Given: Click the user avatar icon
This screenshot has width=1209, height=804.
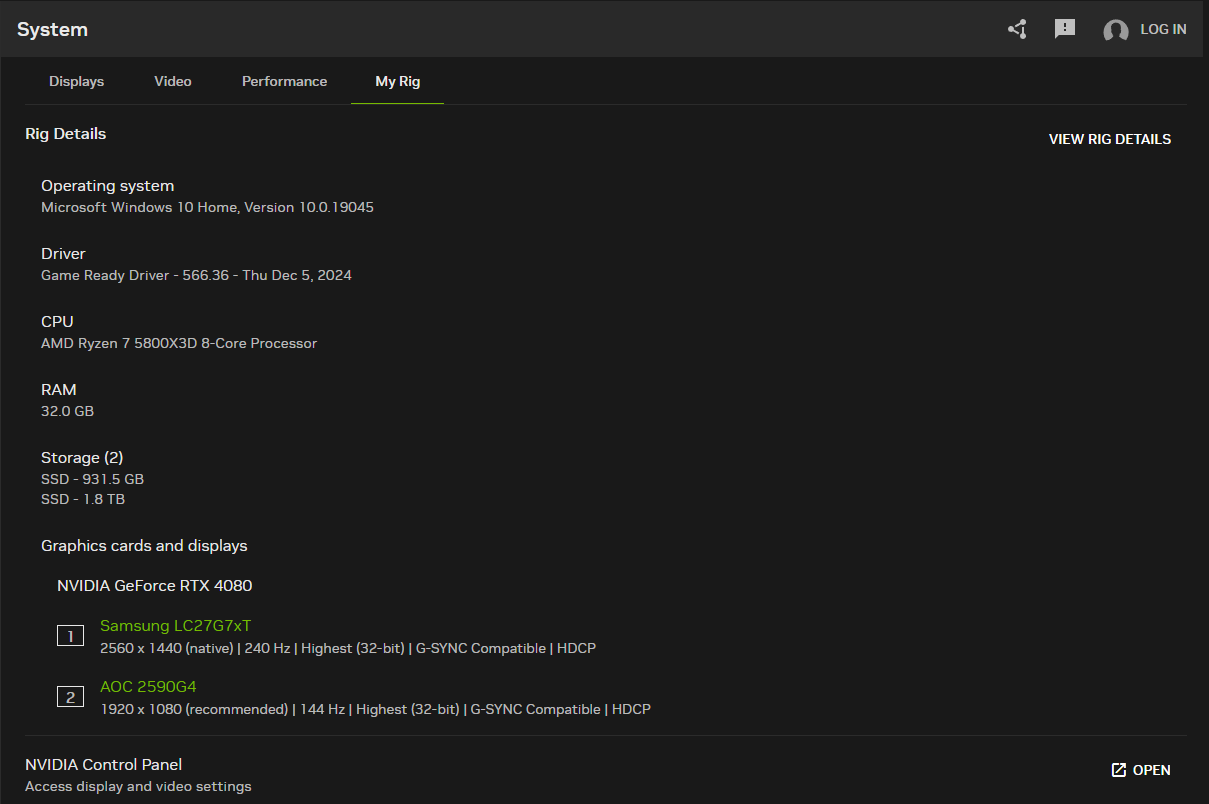Looking at the screenshot, I should point(1116,31).
